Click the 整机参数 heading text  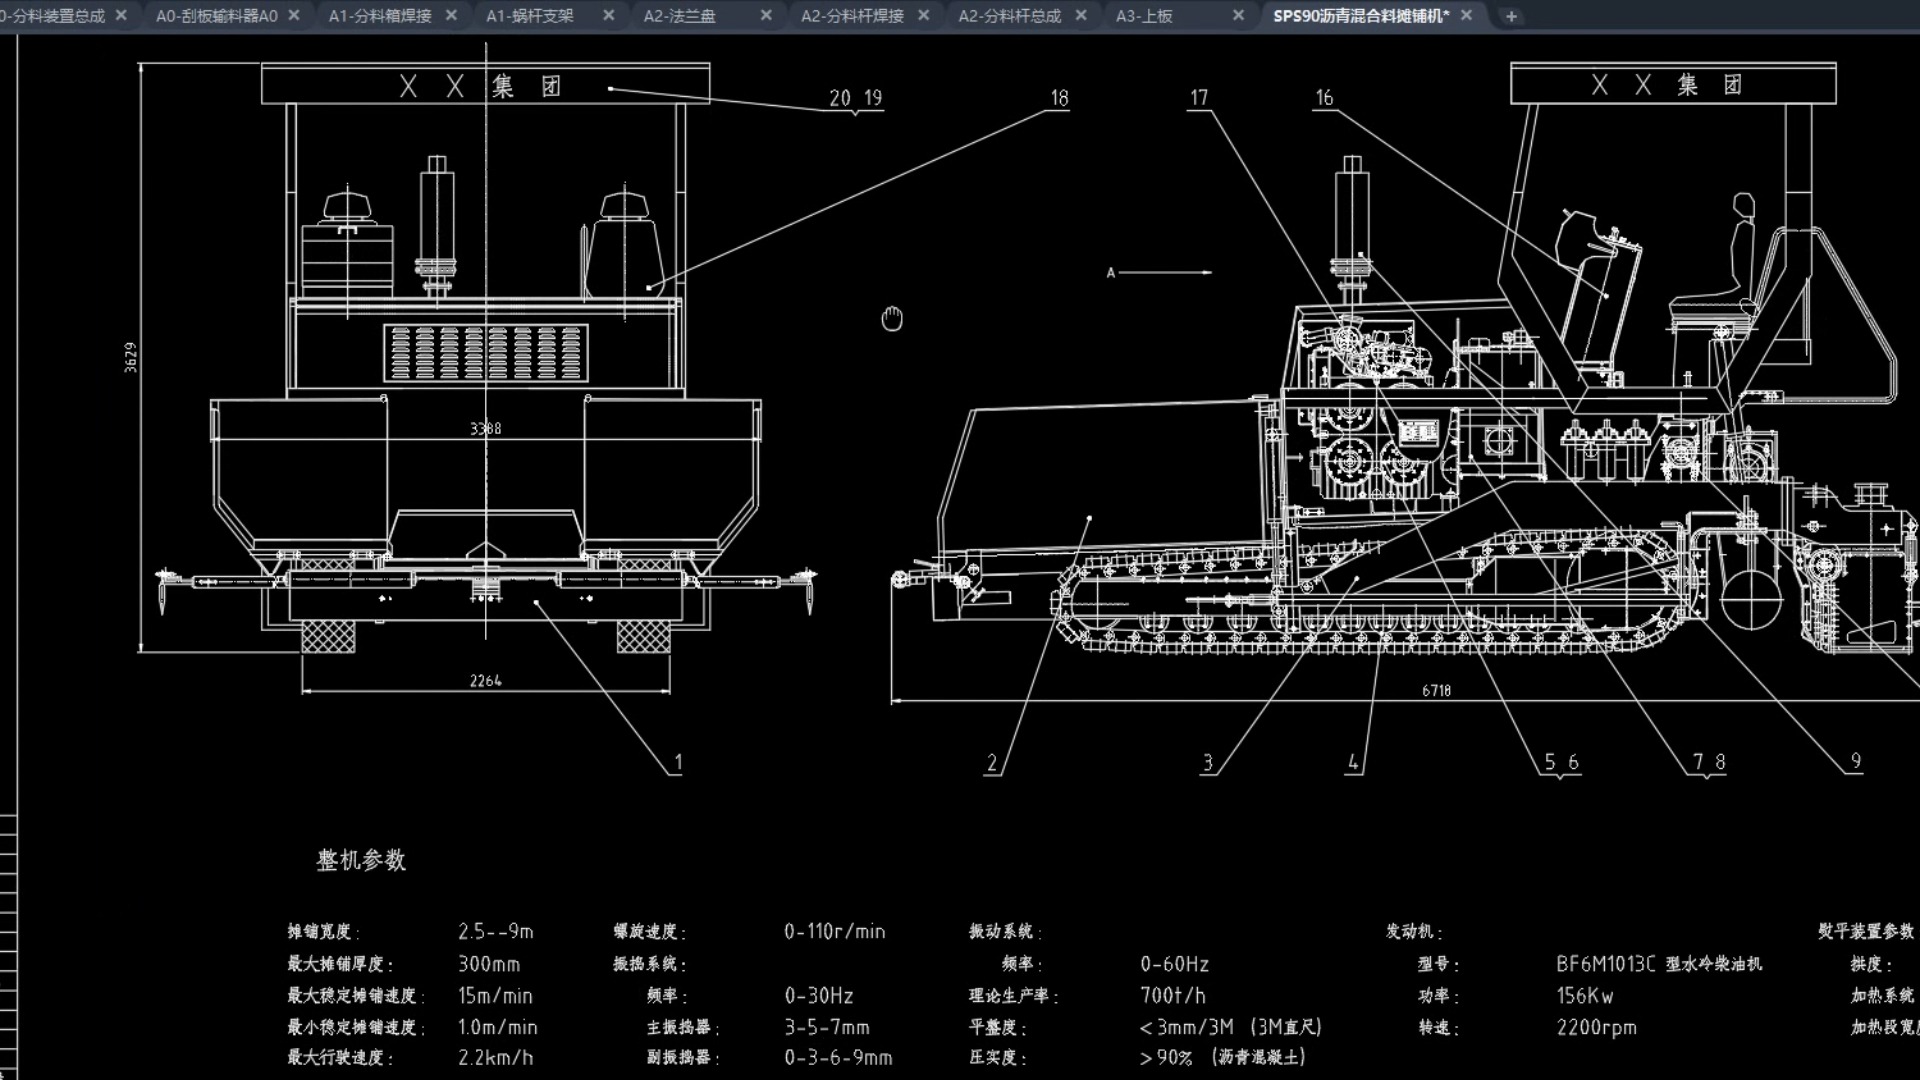click(361, 860)
